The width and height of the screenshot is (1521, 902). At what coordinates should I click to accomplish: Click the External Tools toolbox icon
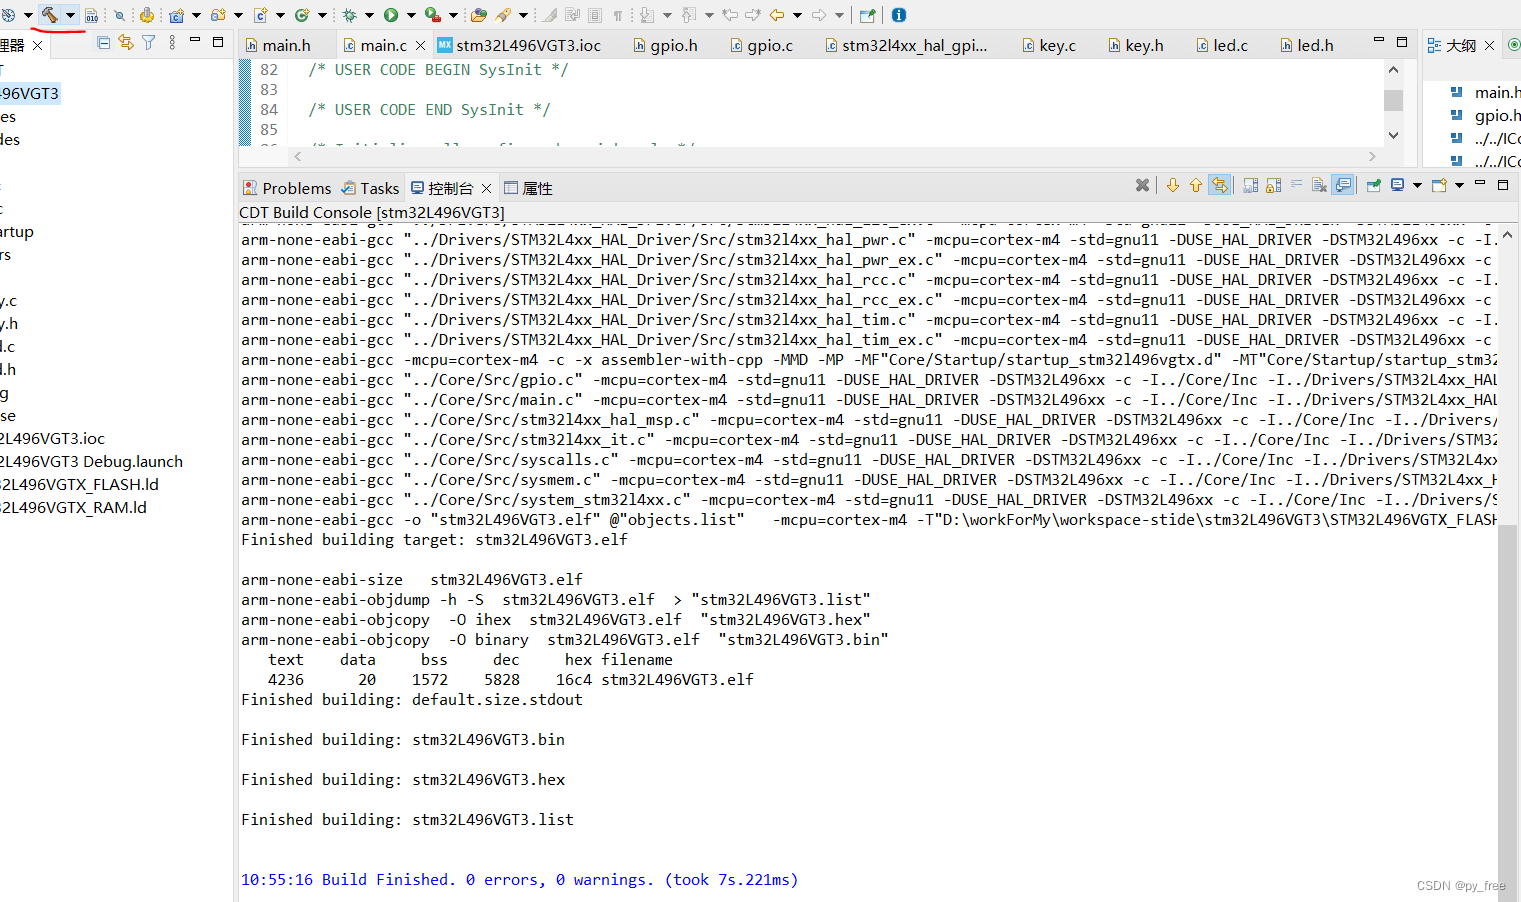coord(432,15)
